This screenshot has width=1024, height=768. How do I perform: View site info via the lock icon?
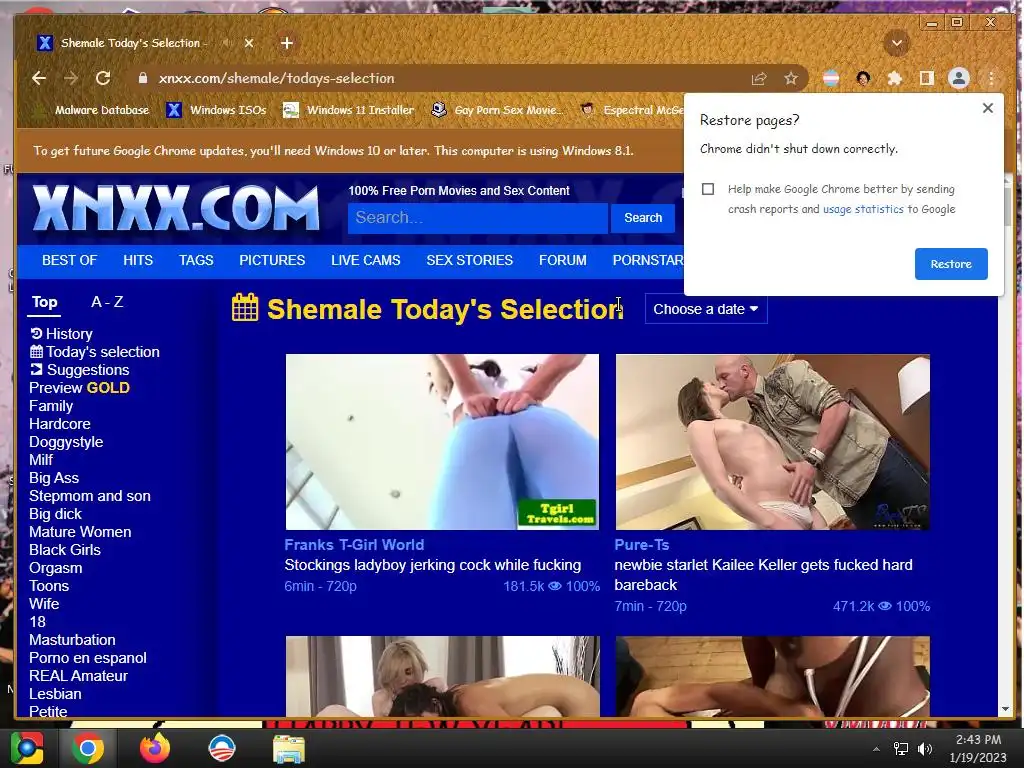pyautogui.click(x=142, y=78)
